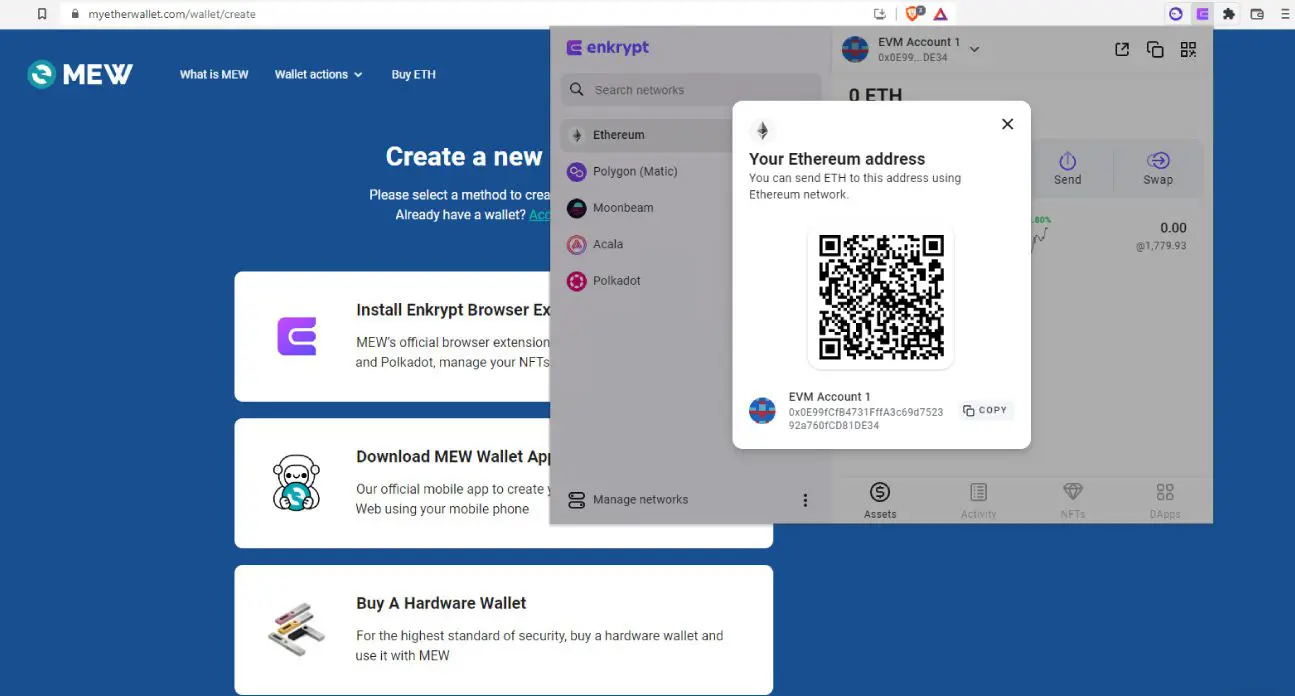The height and width of the screenshot is (696, 1295).
Task: Switch to the Assets tab
Action: pyautogui.click(x=880, y=500)
